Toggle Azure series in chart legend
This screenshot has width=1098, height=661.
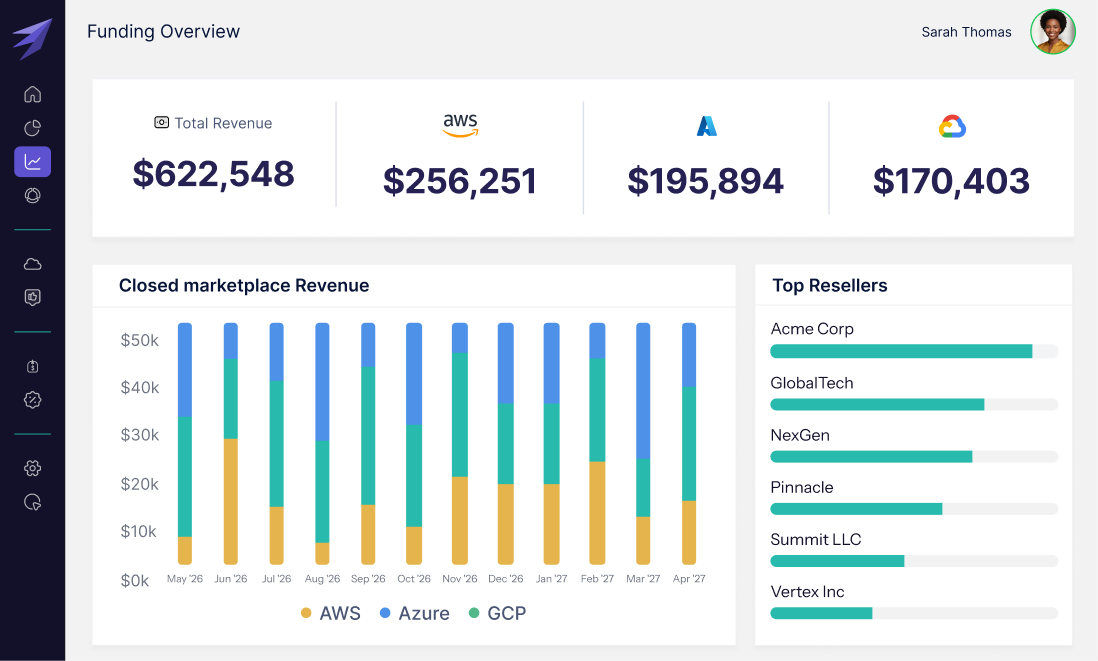(415, 613)
